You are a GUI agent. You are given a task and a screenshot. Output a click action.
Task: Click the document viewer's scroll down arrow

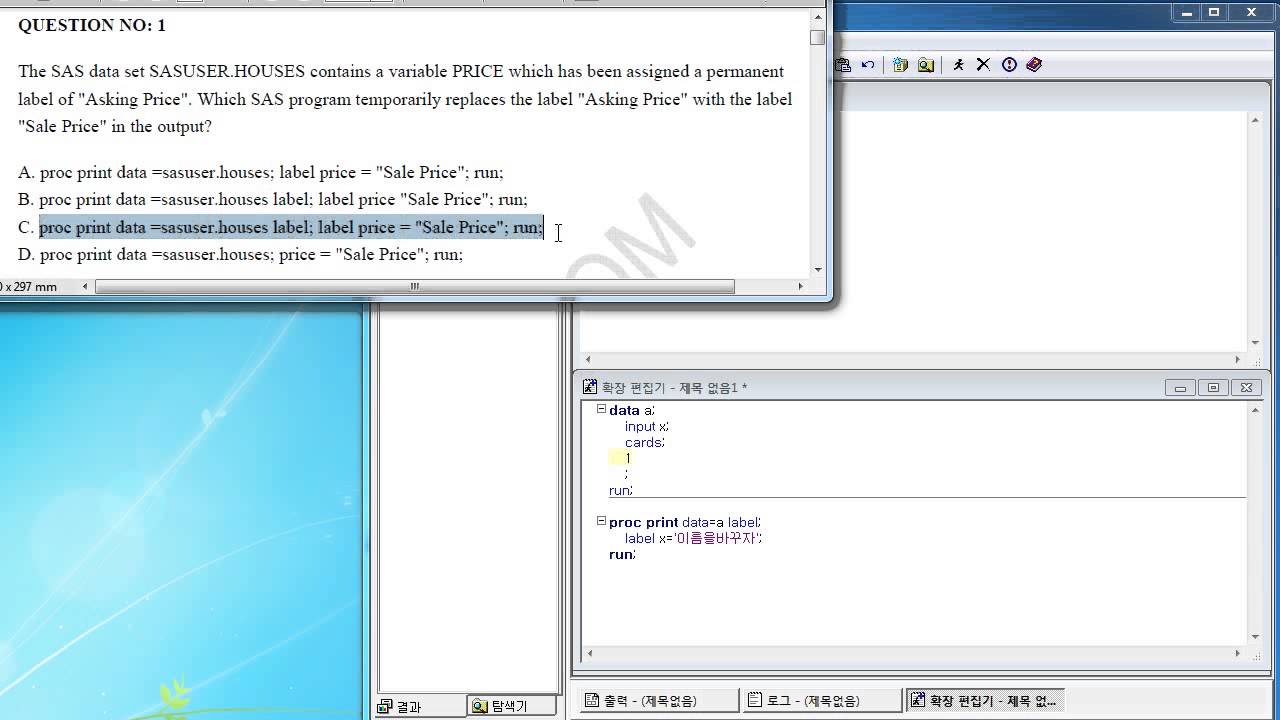pyautogui.click(x=818, y=269)
